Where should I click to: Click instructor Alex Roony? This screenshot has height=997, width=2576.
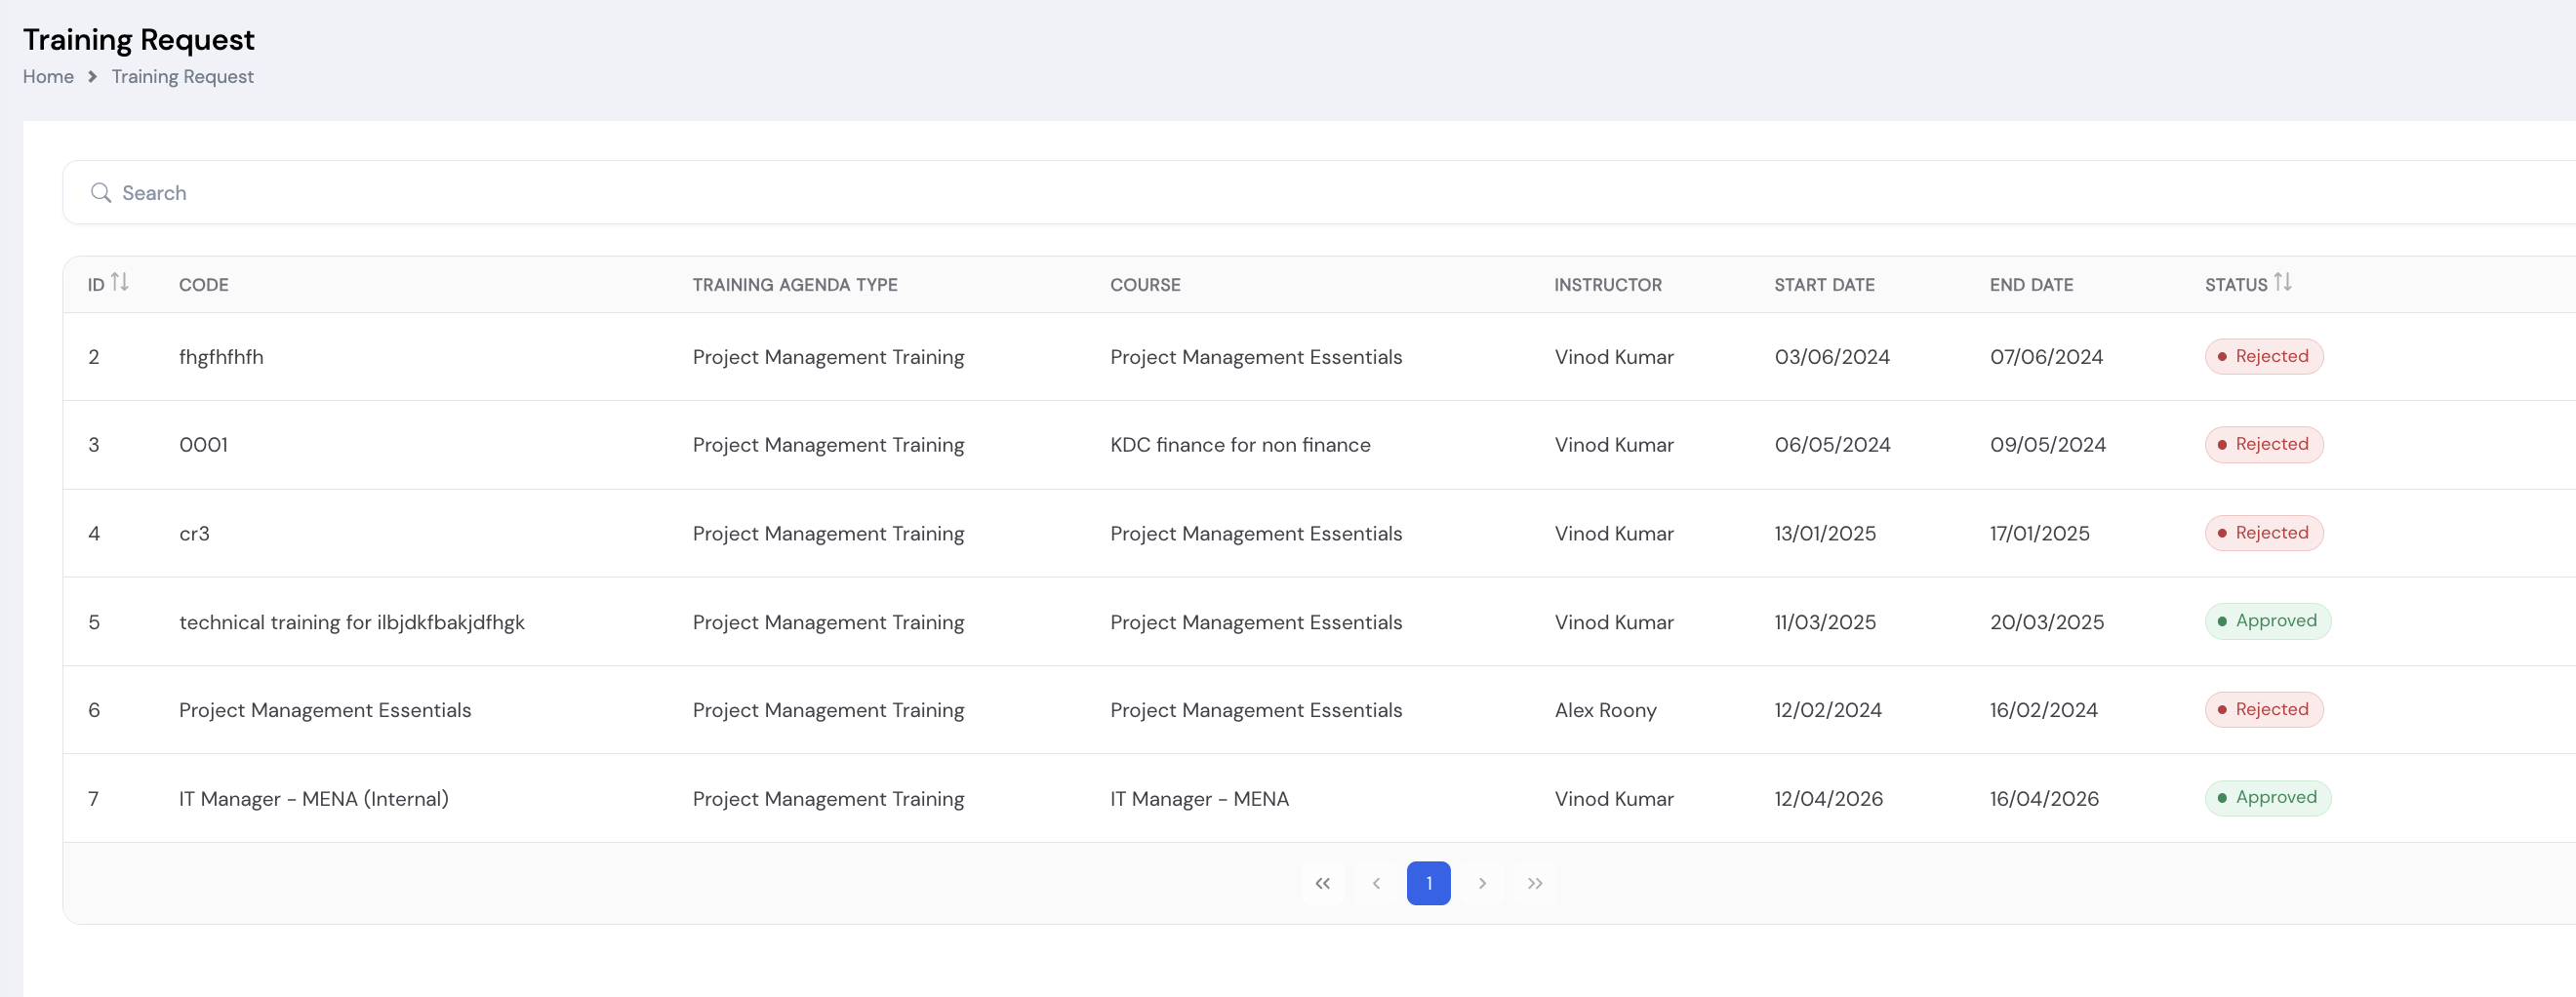pyautogui.click(x=1605, y=711)
